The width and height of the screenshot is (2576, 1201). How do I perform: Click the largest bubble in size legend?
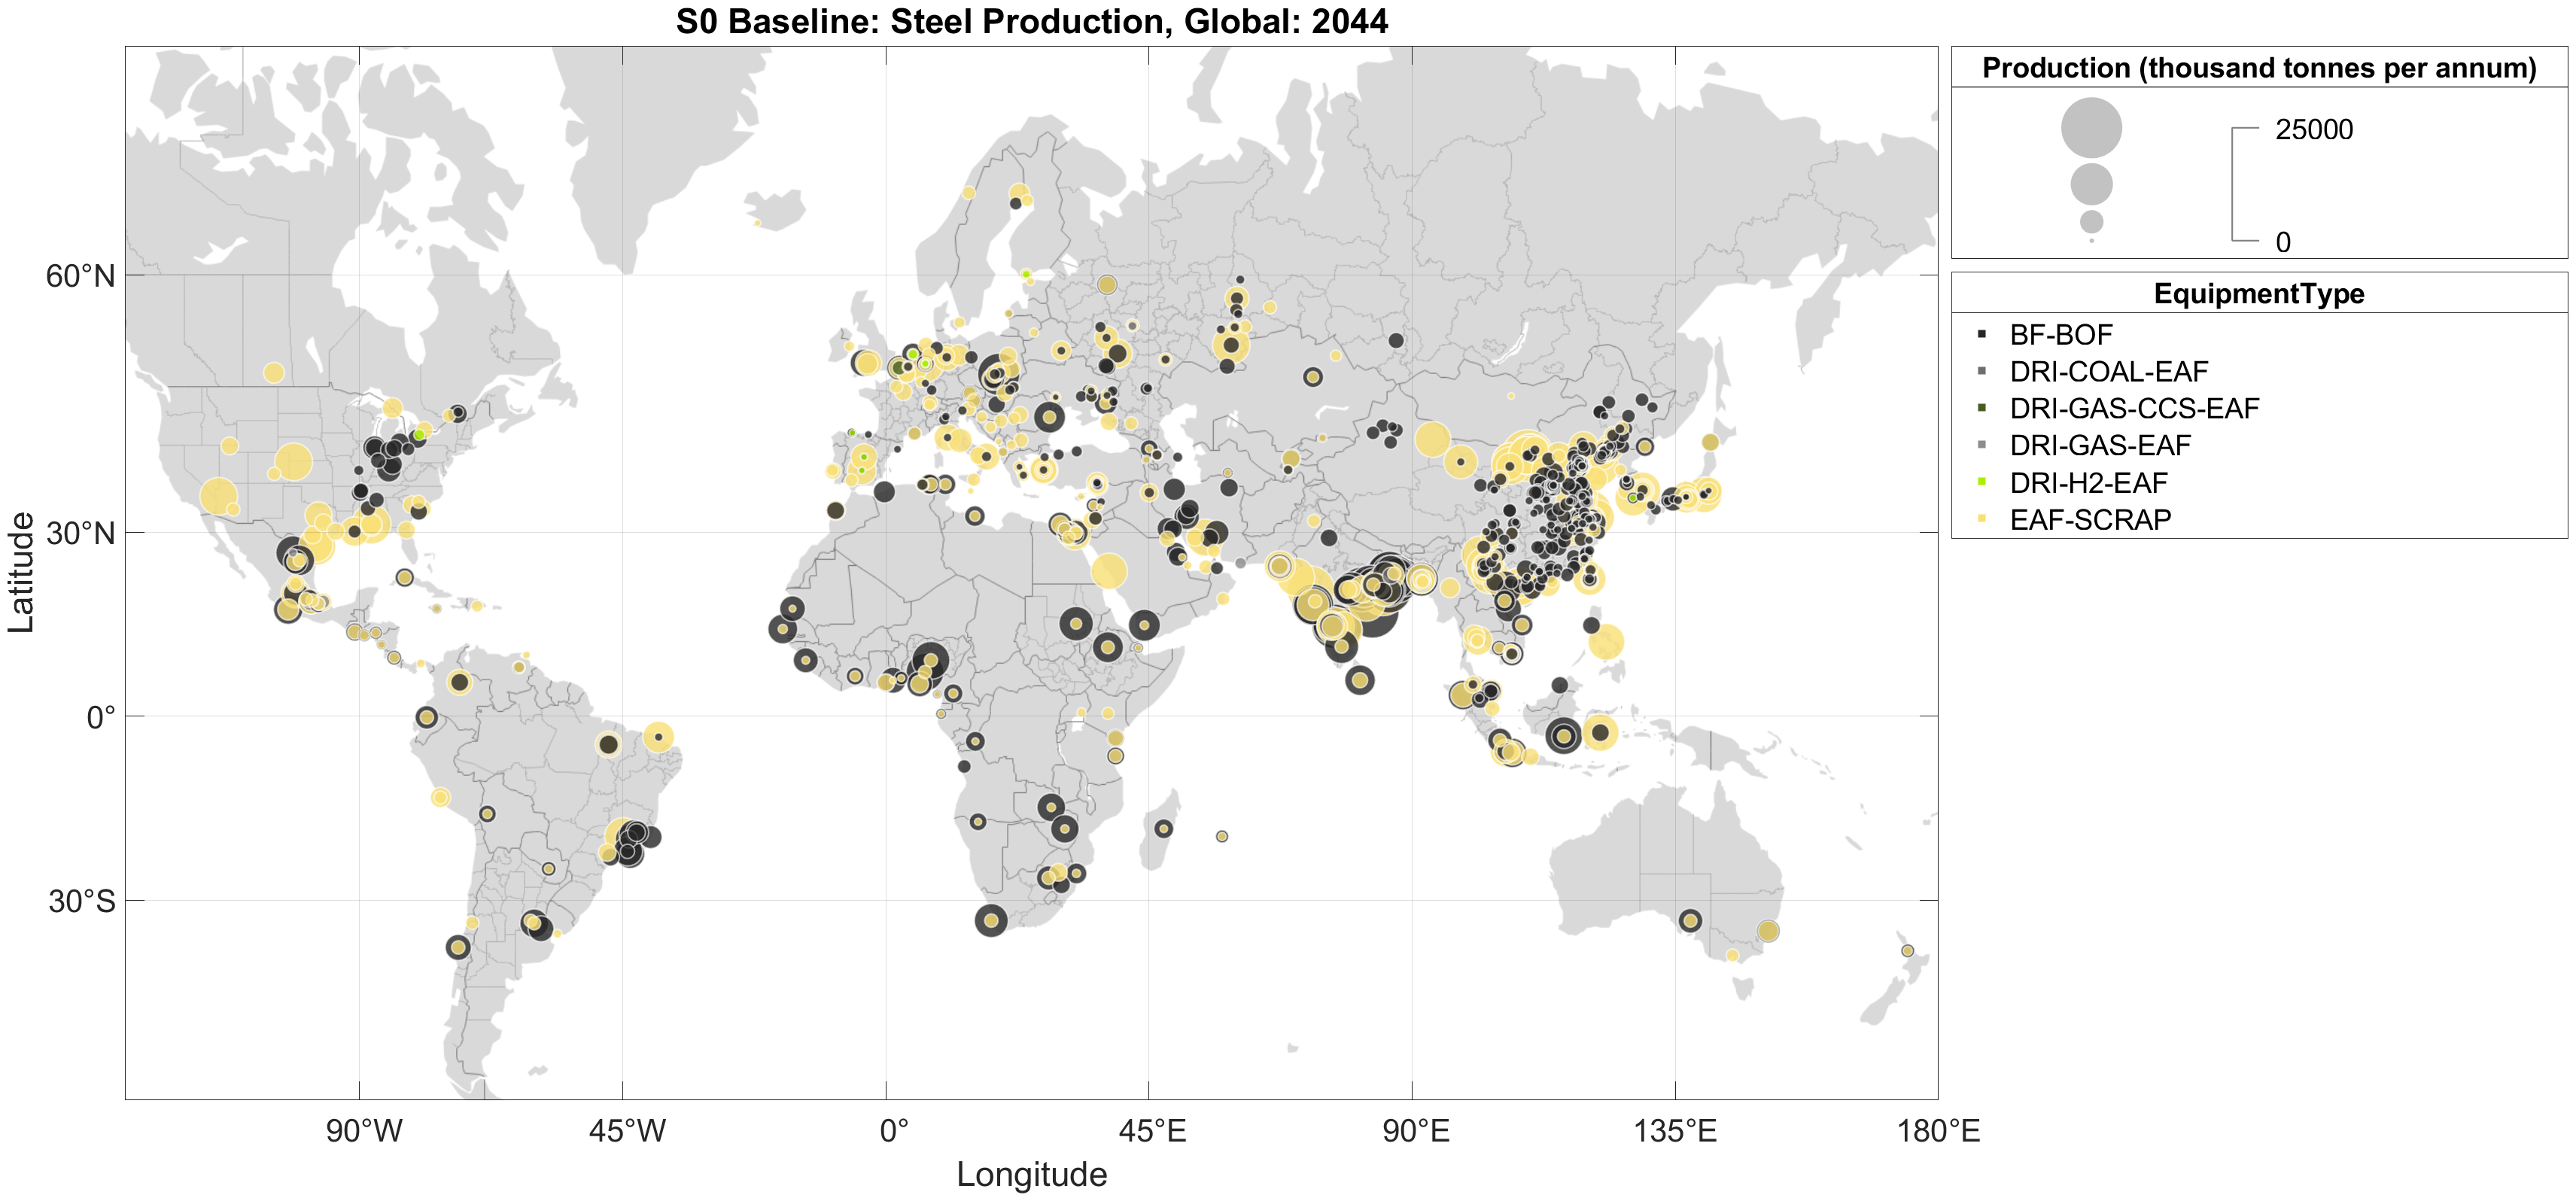2091,128
